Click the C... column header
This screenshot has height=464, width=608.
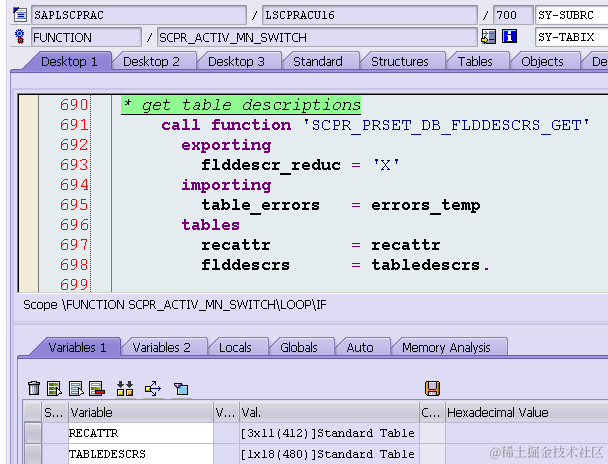pos(432,412)
